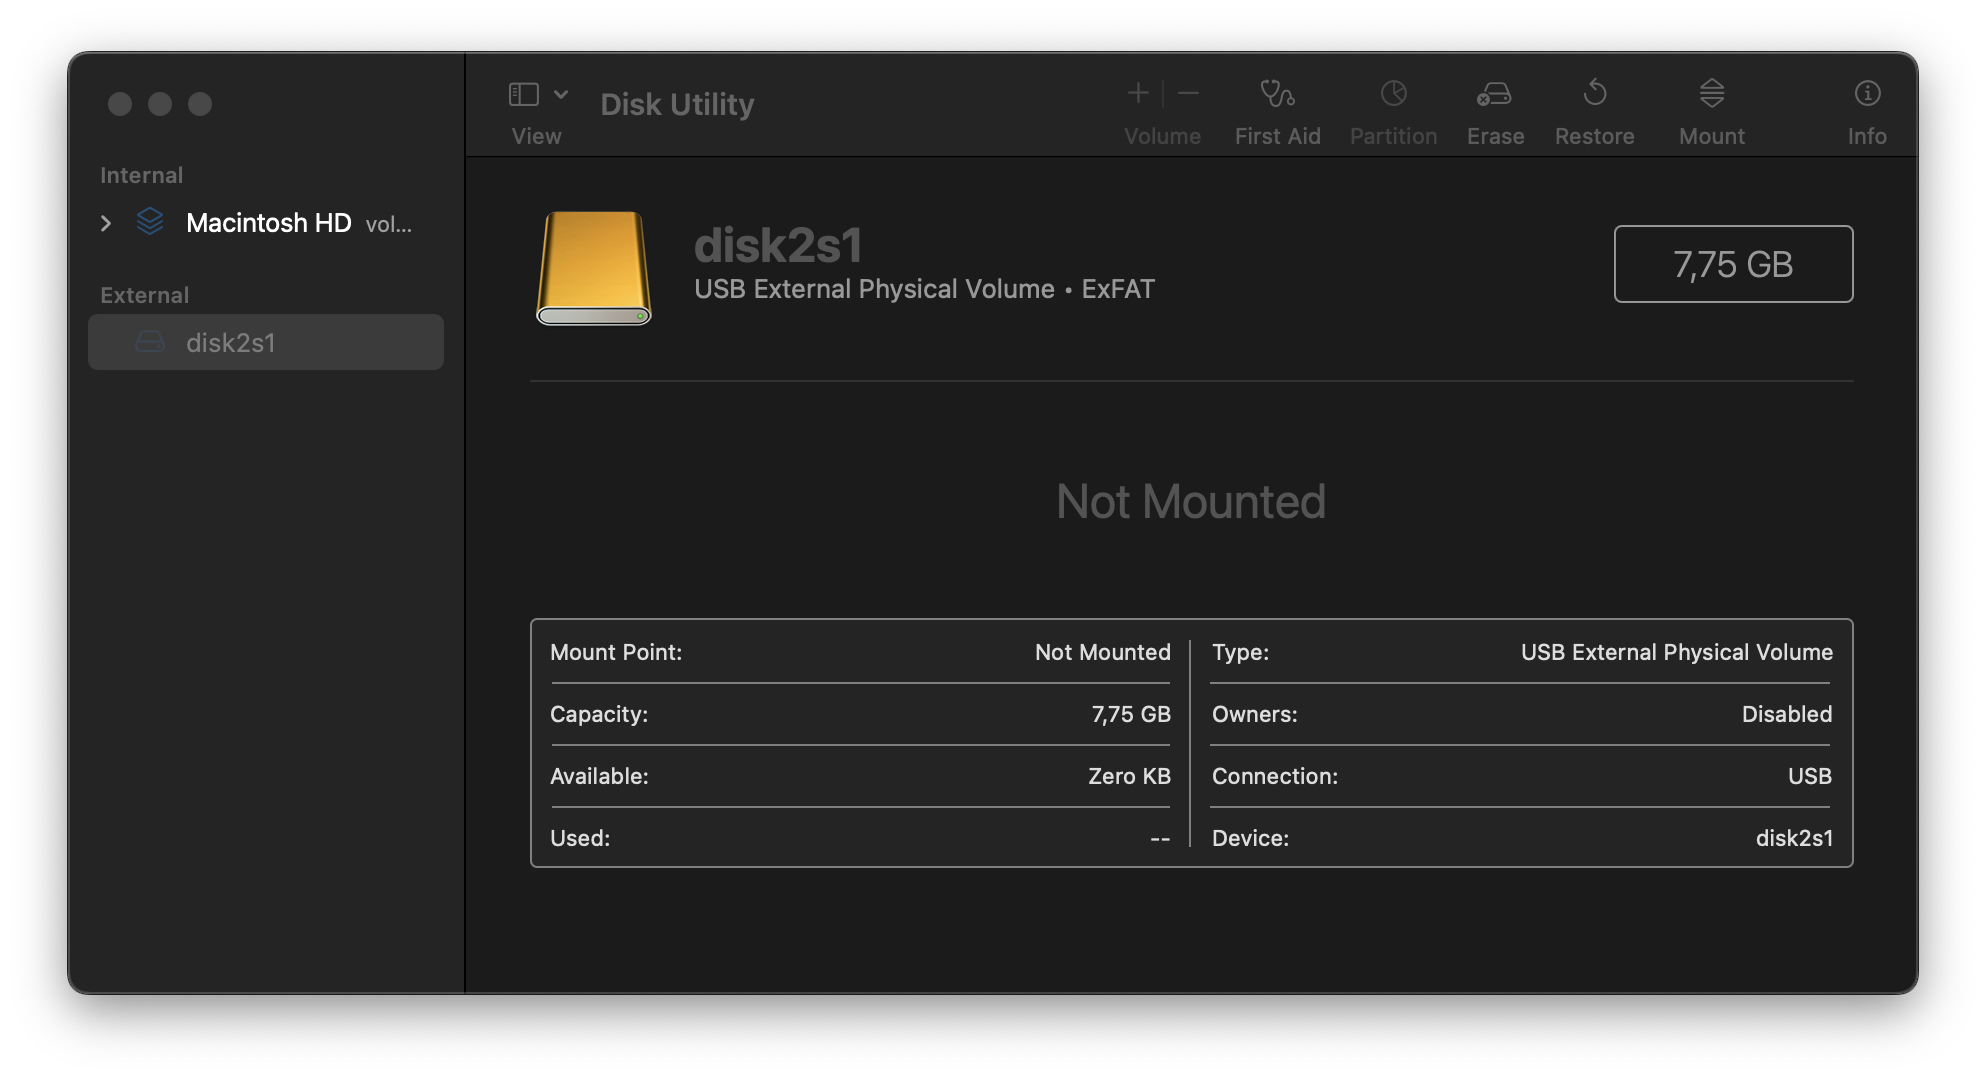Click the 7,75 GB capacity box

pyautogui.click(x=1732, y=264)
